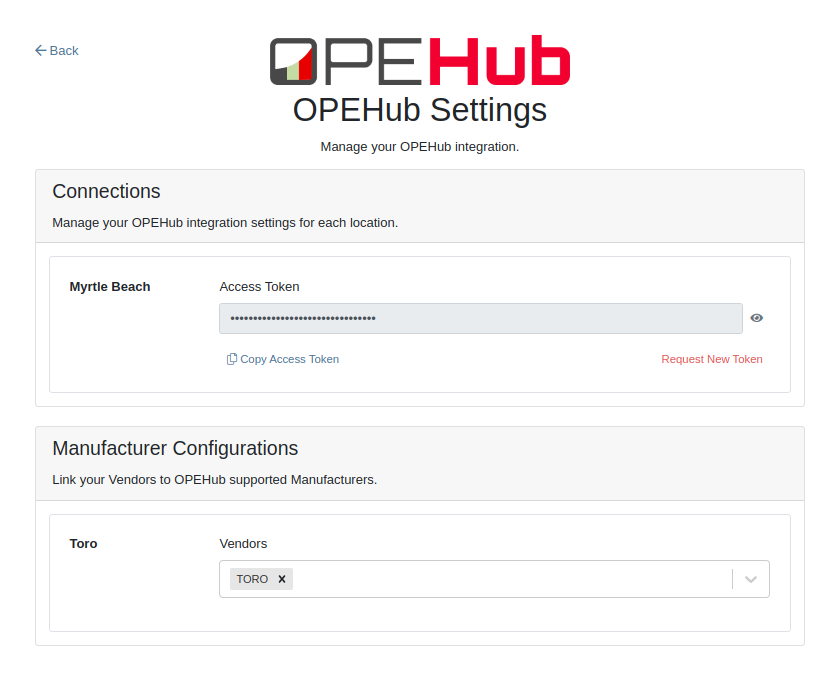The width and height of the screenshot is (838, 683).
Task: Open the Vendors dropdown chevron
Action: pyautogui.click(x=750, y=579)
